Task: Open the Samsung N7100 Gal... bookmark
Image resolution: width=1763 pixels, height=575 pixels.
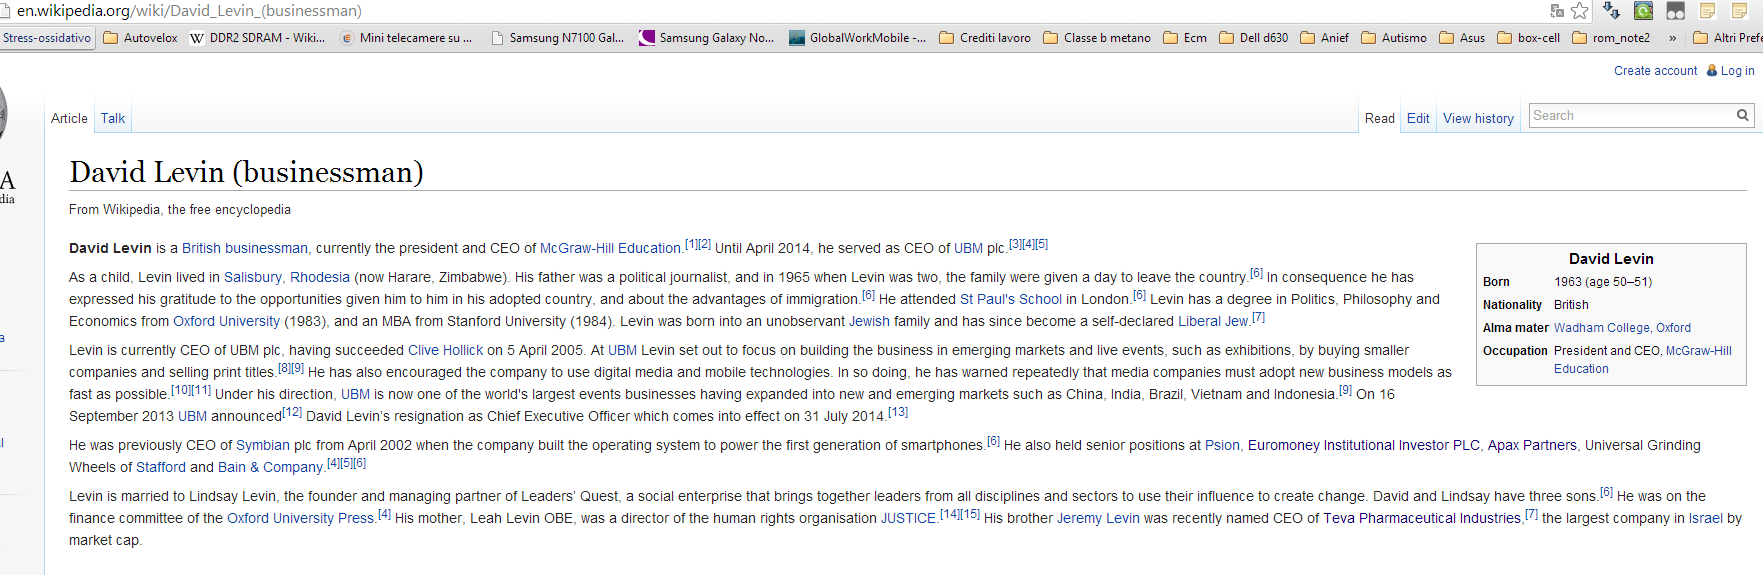Action: click(x=558, y=38)
